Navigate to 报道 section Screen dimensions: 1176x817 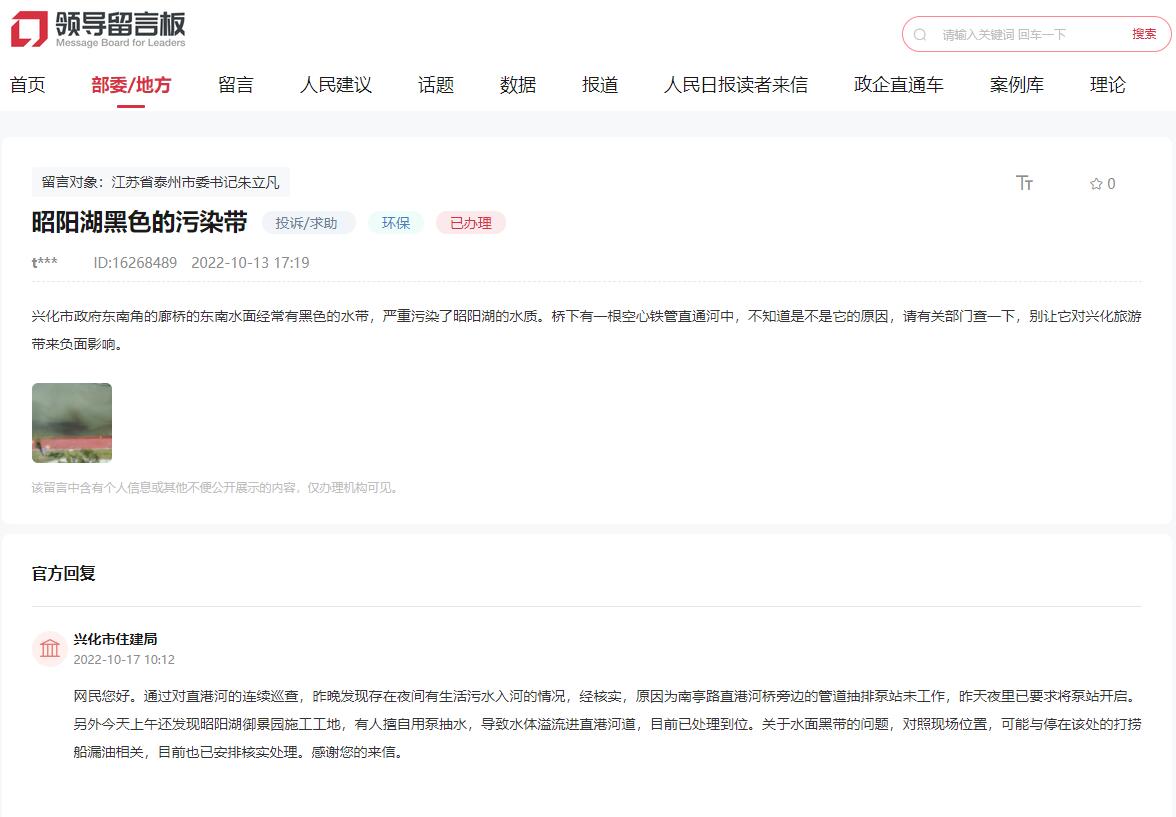tap(600, 85)
